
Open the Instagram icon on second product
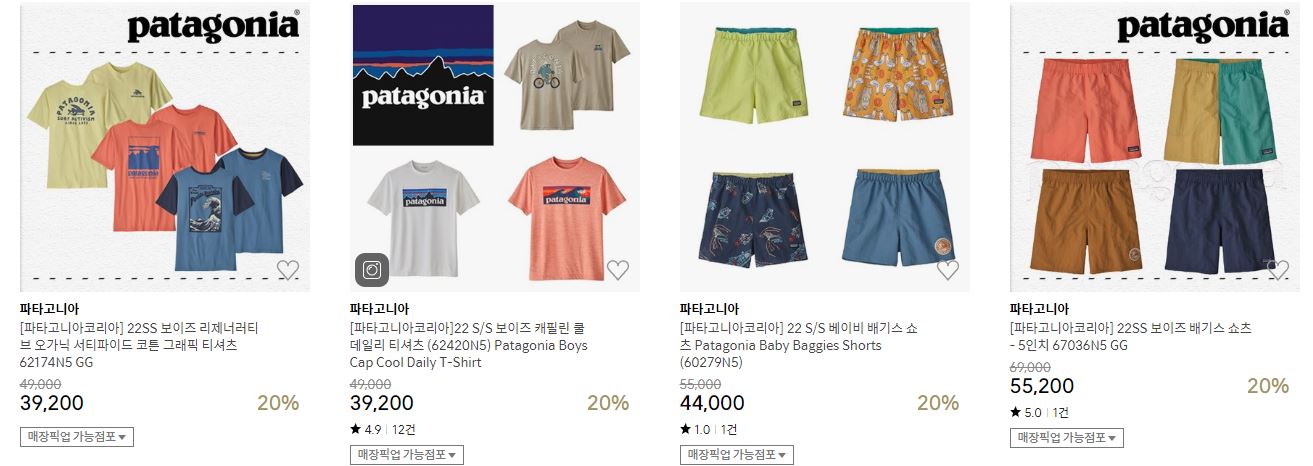pyautogui.click(x=372, y=270)
